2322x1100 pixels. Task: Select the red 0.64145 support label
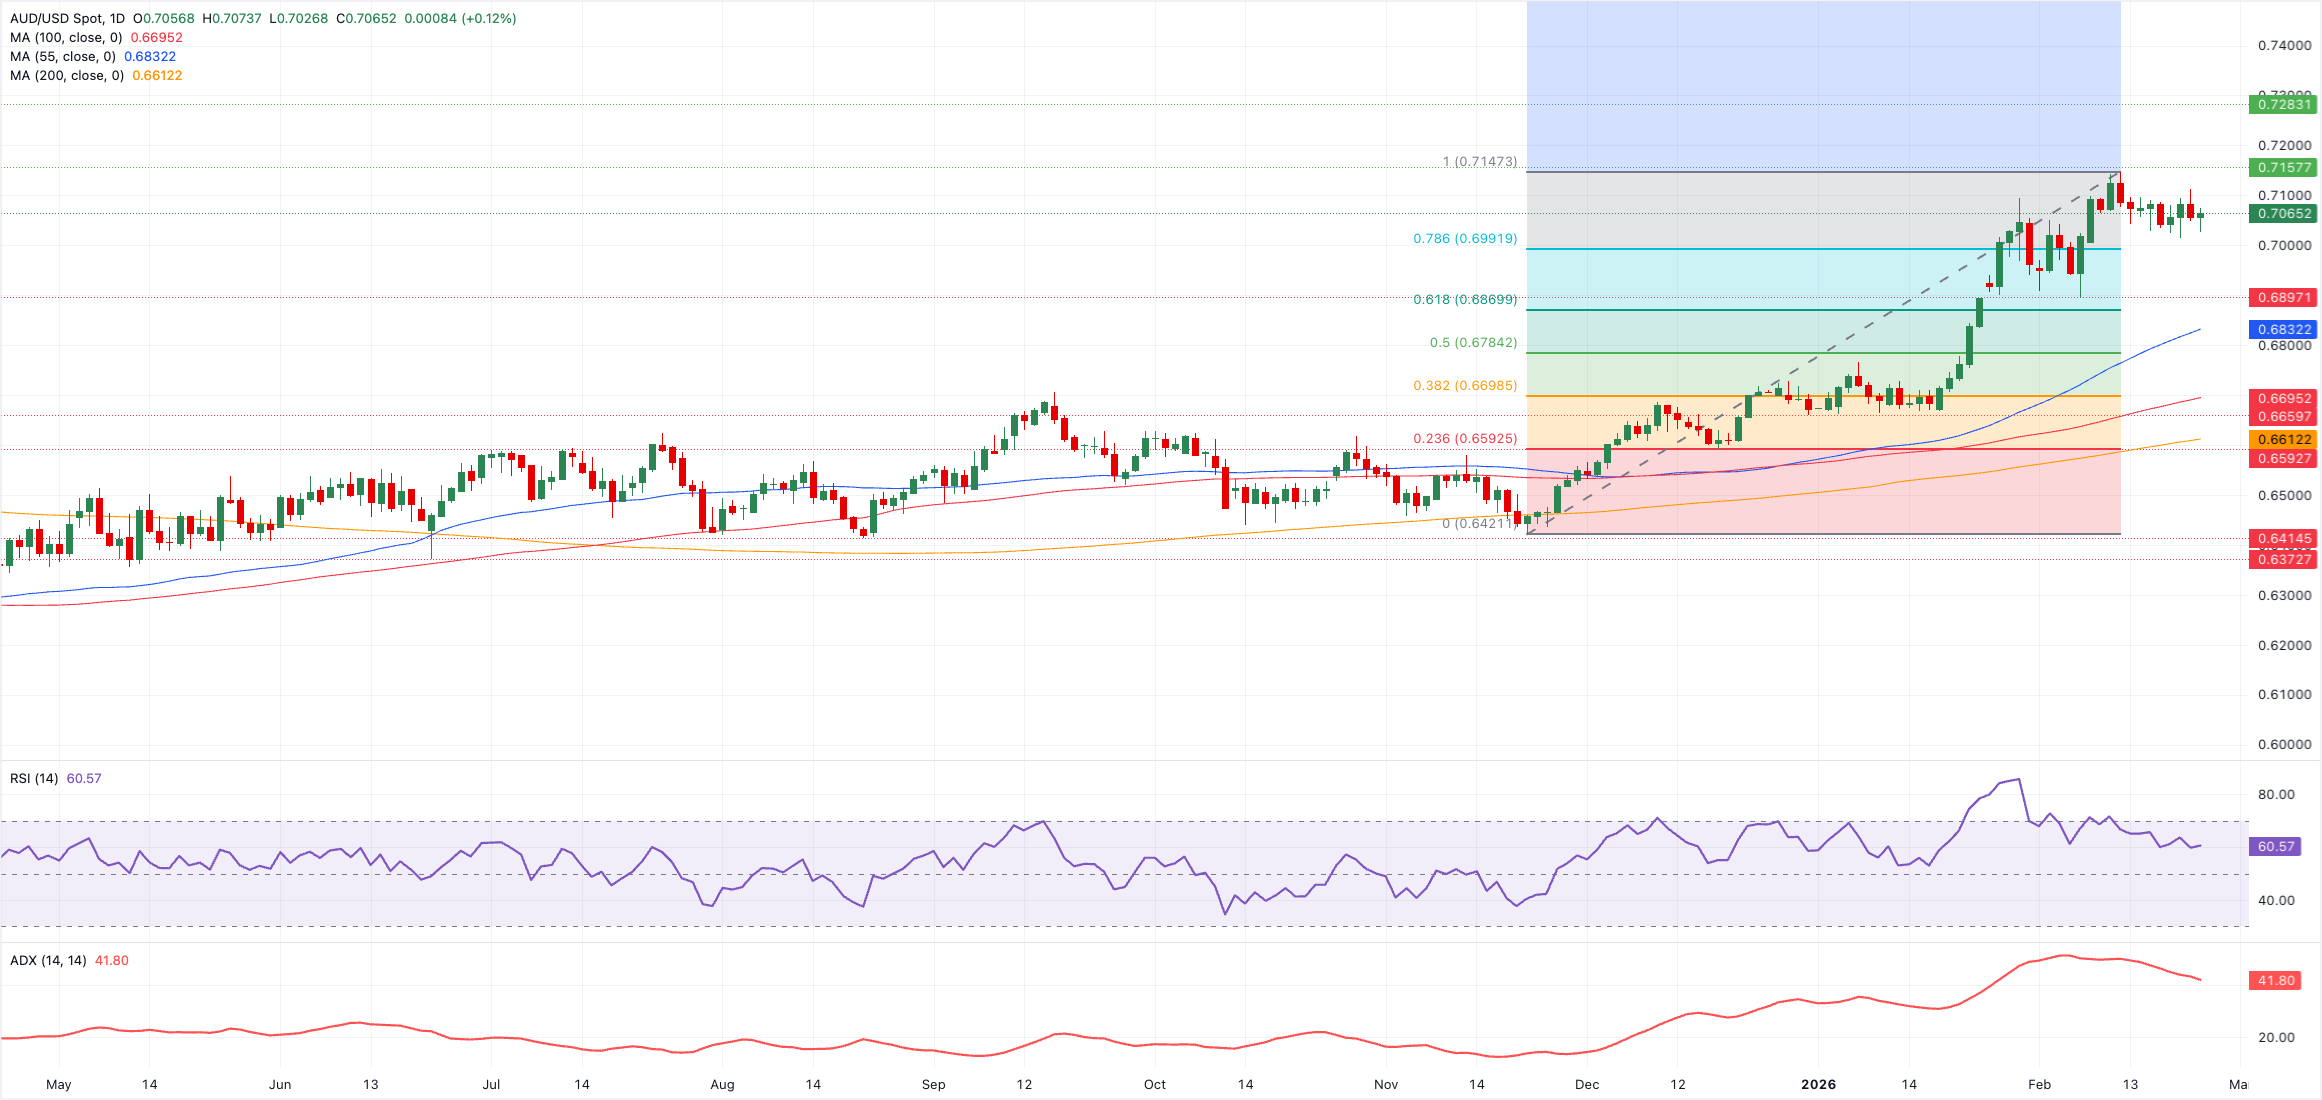click(2284, 539)
